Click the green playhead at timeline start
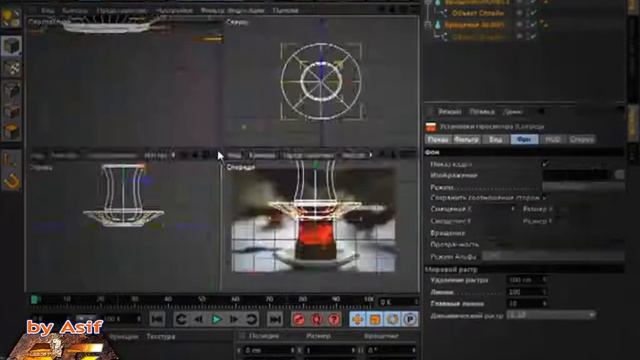The image size is (640, 360). click(35, 300)
